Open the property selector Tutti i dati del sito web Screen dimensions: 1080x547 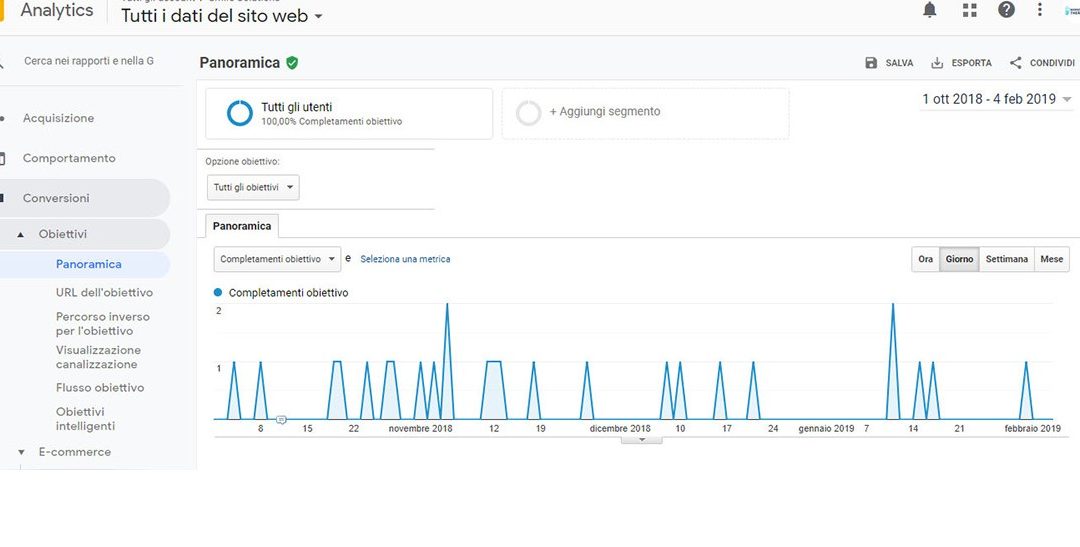click(x=221, y=16)
